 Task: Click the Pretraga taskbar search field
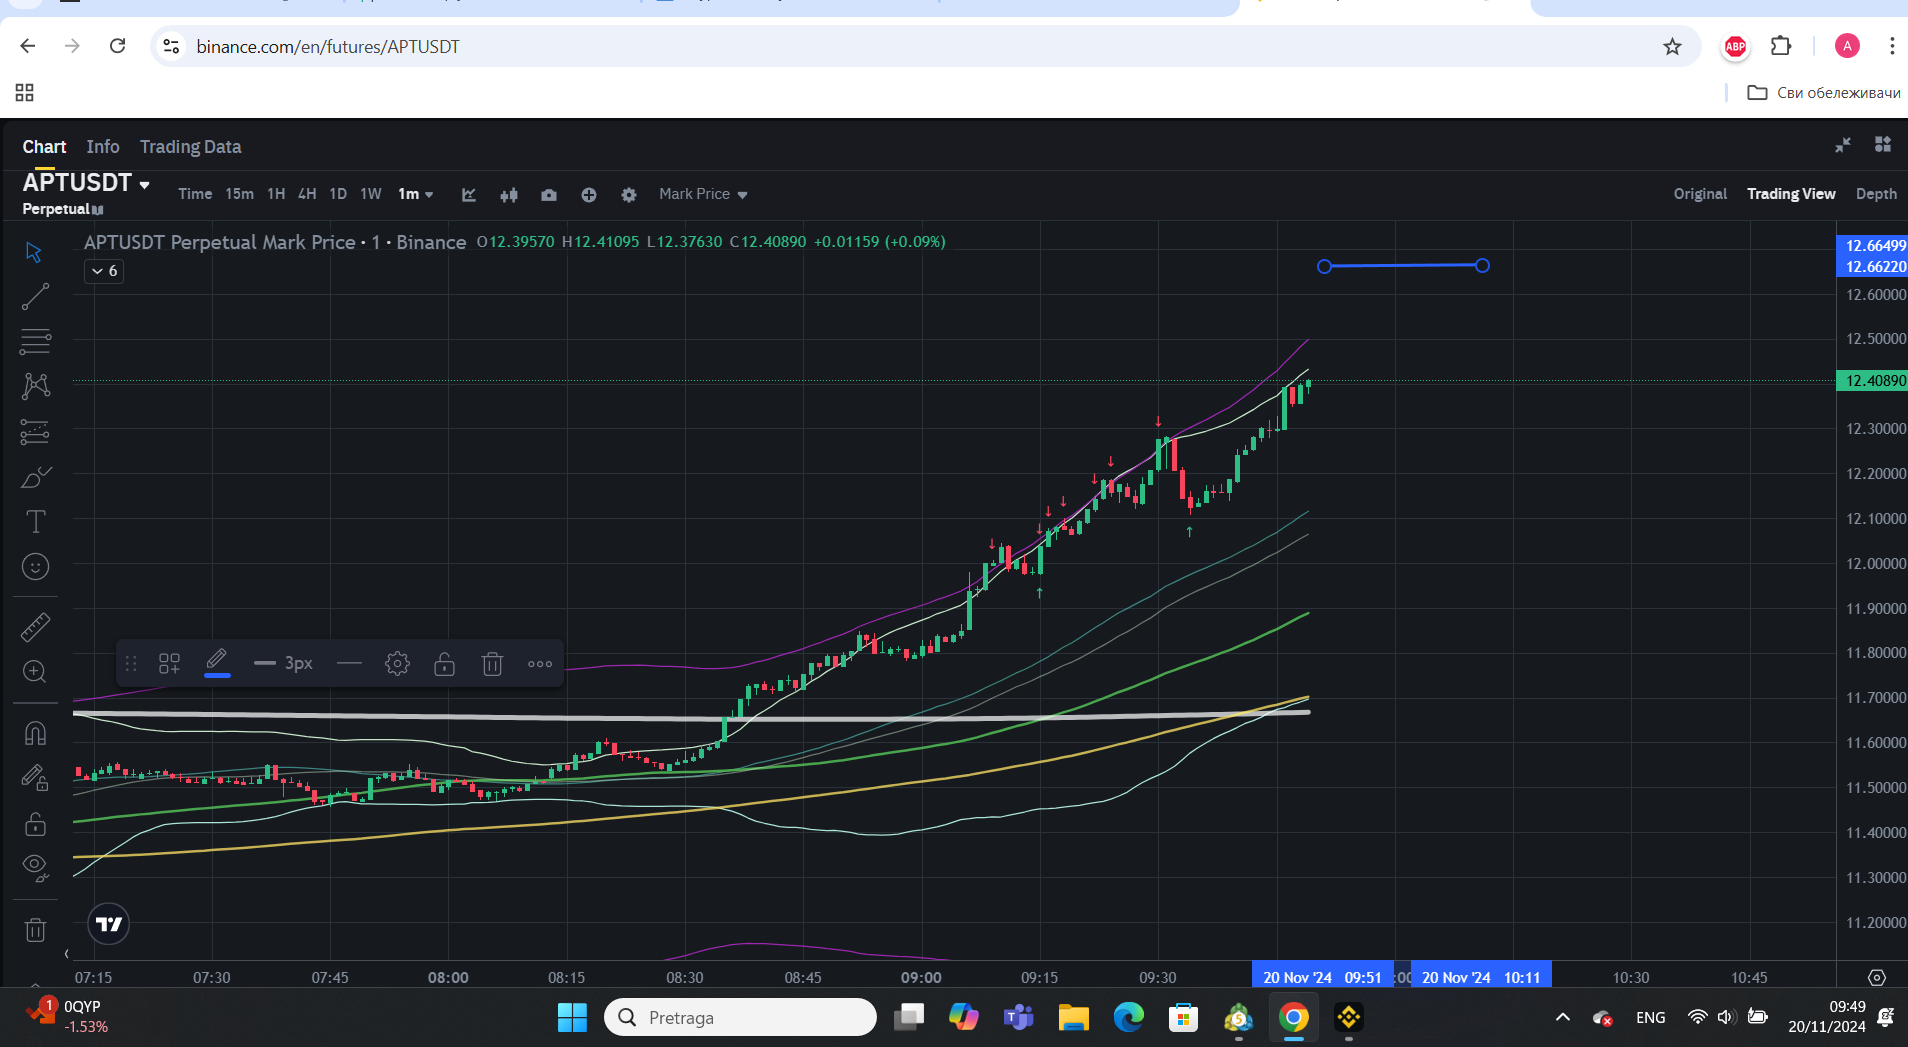pyautogui.click(x=740, y=1017)
